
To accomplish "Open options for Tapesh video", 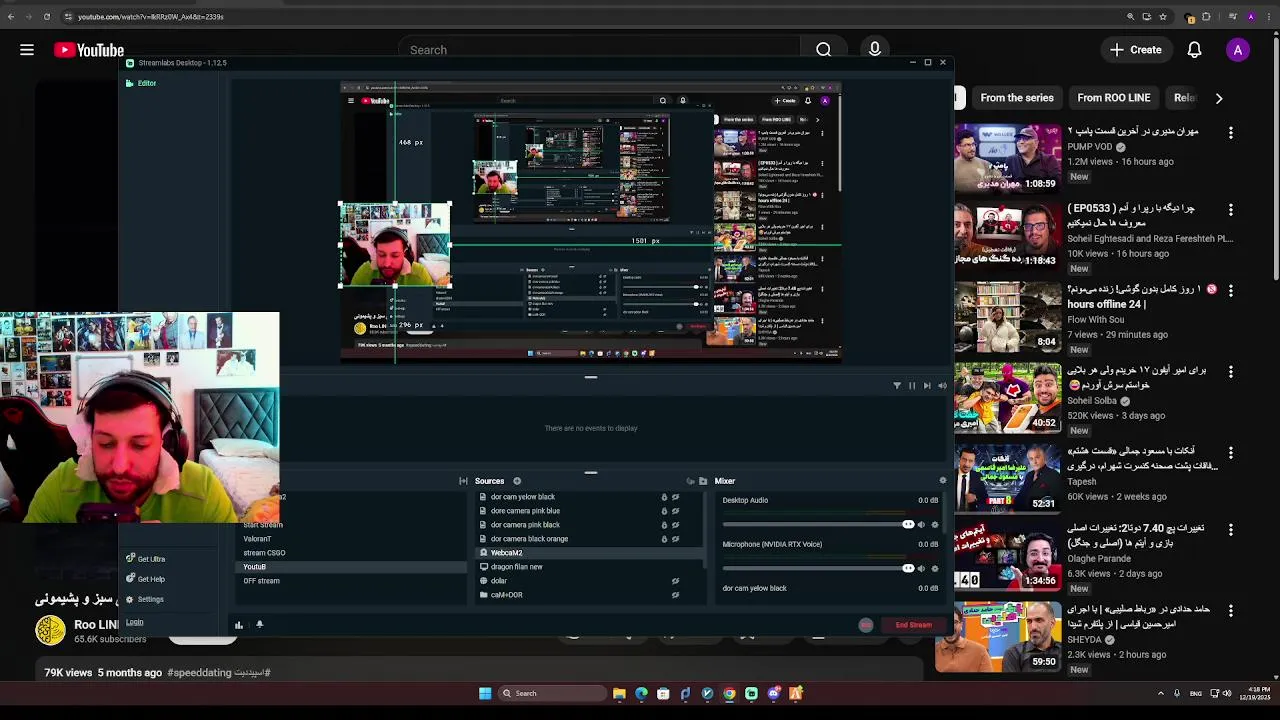I will click(x=1231, y=452).
